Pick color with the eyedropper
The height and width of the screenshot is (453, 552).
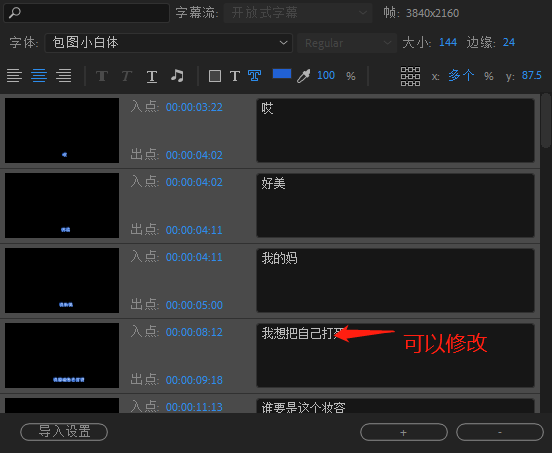[303, 76]
